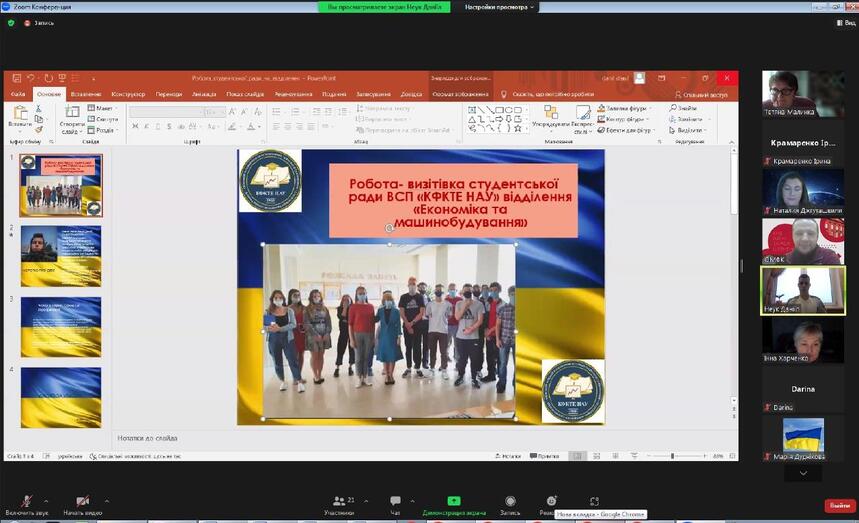
Task: Show more participants with down chevron
Action: [x=803, y=473]
